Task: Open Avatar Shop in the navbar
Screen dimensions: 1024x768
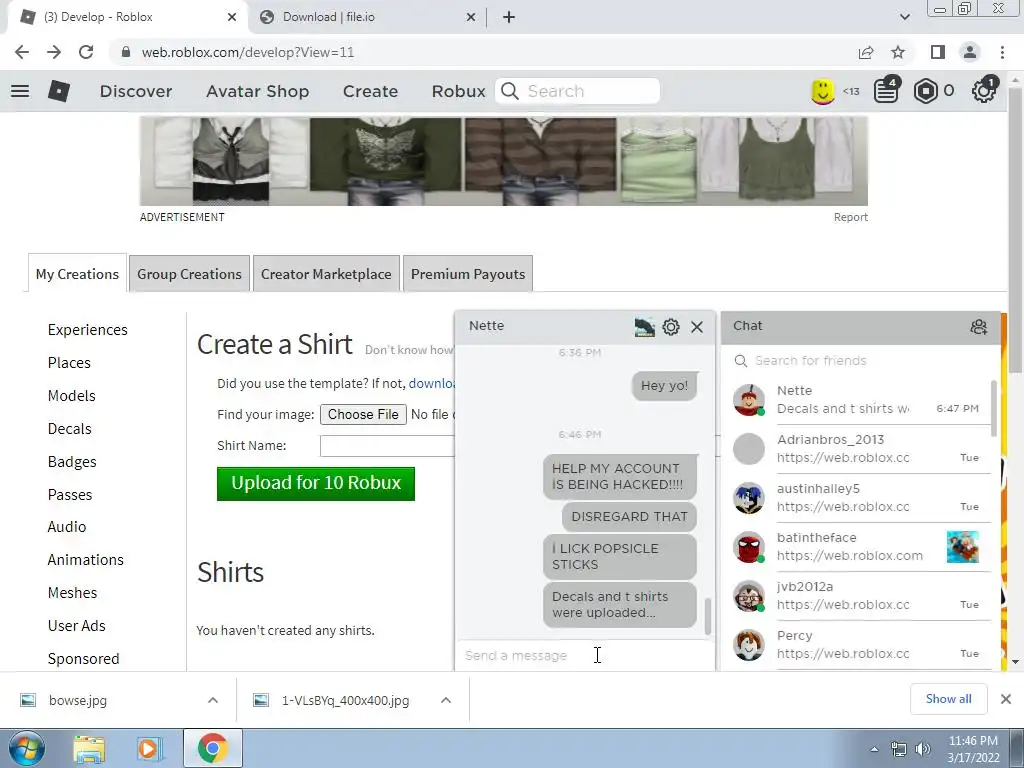Action: (257, 91)
